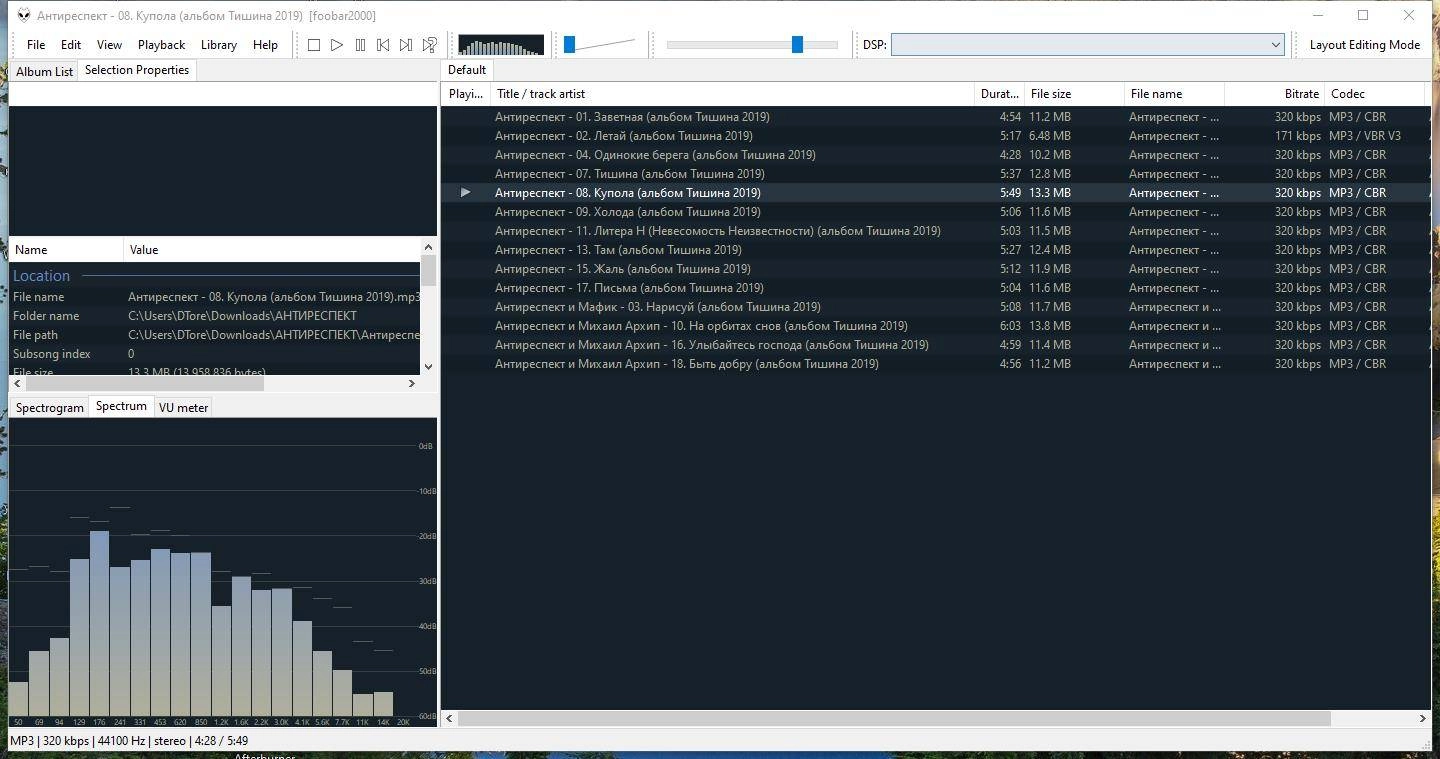The height and width of the screenshot is (759, 1440).
Task: Select track 18. Быть добру
Action: pos(936,364)
